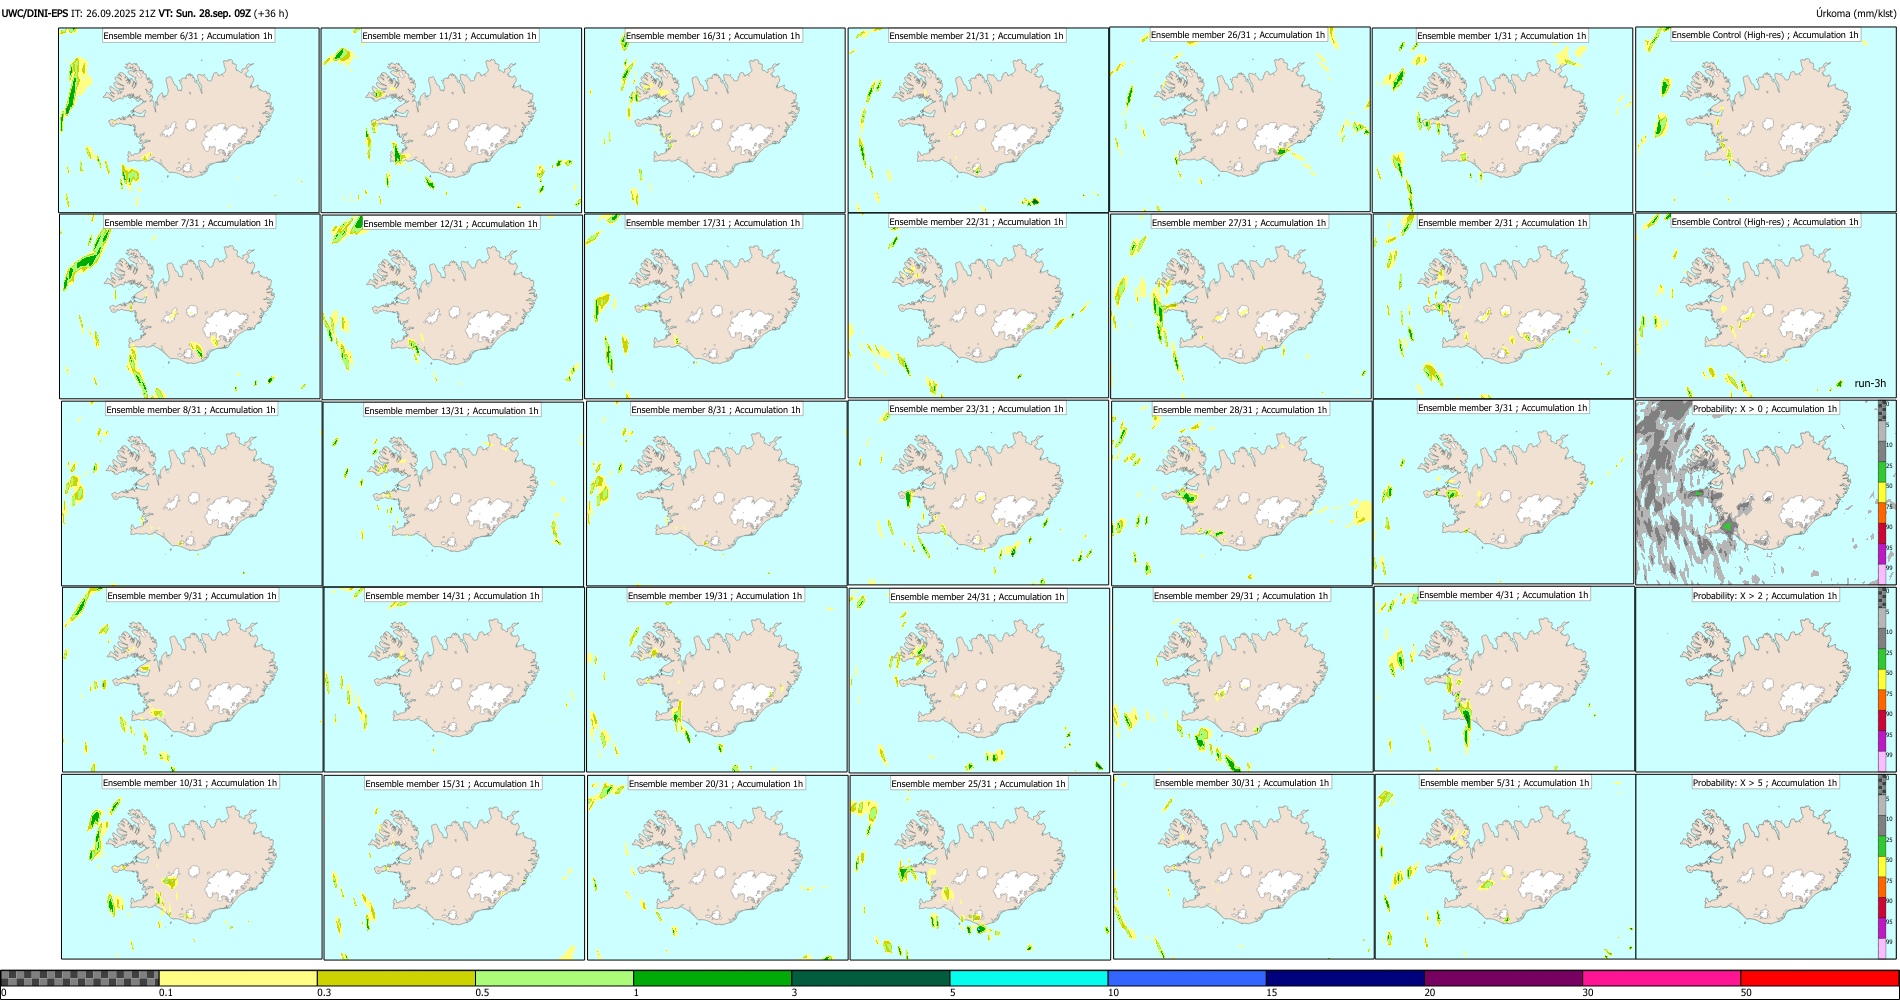Click the 'Ensemble member 5/31 ; Accumulation 1h' label
Screen dimensions: 1900x1000
point(1505,783)
